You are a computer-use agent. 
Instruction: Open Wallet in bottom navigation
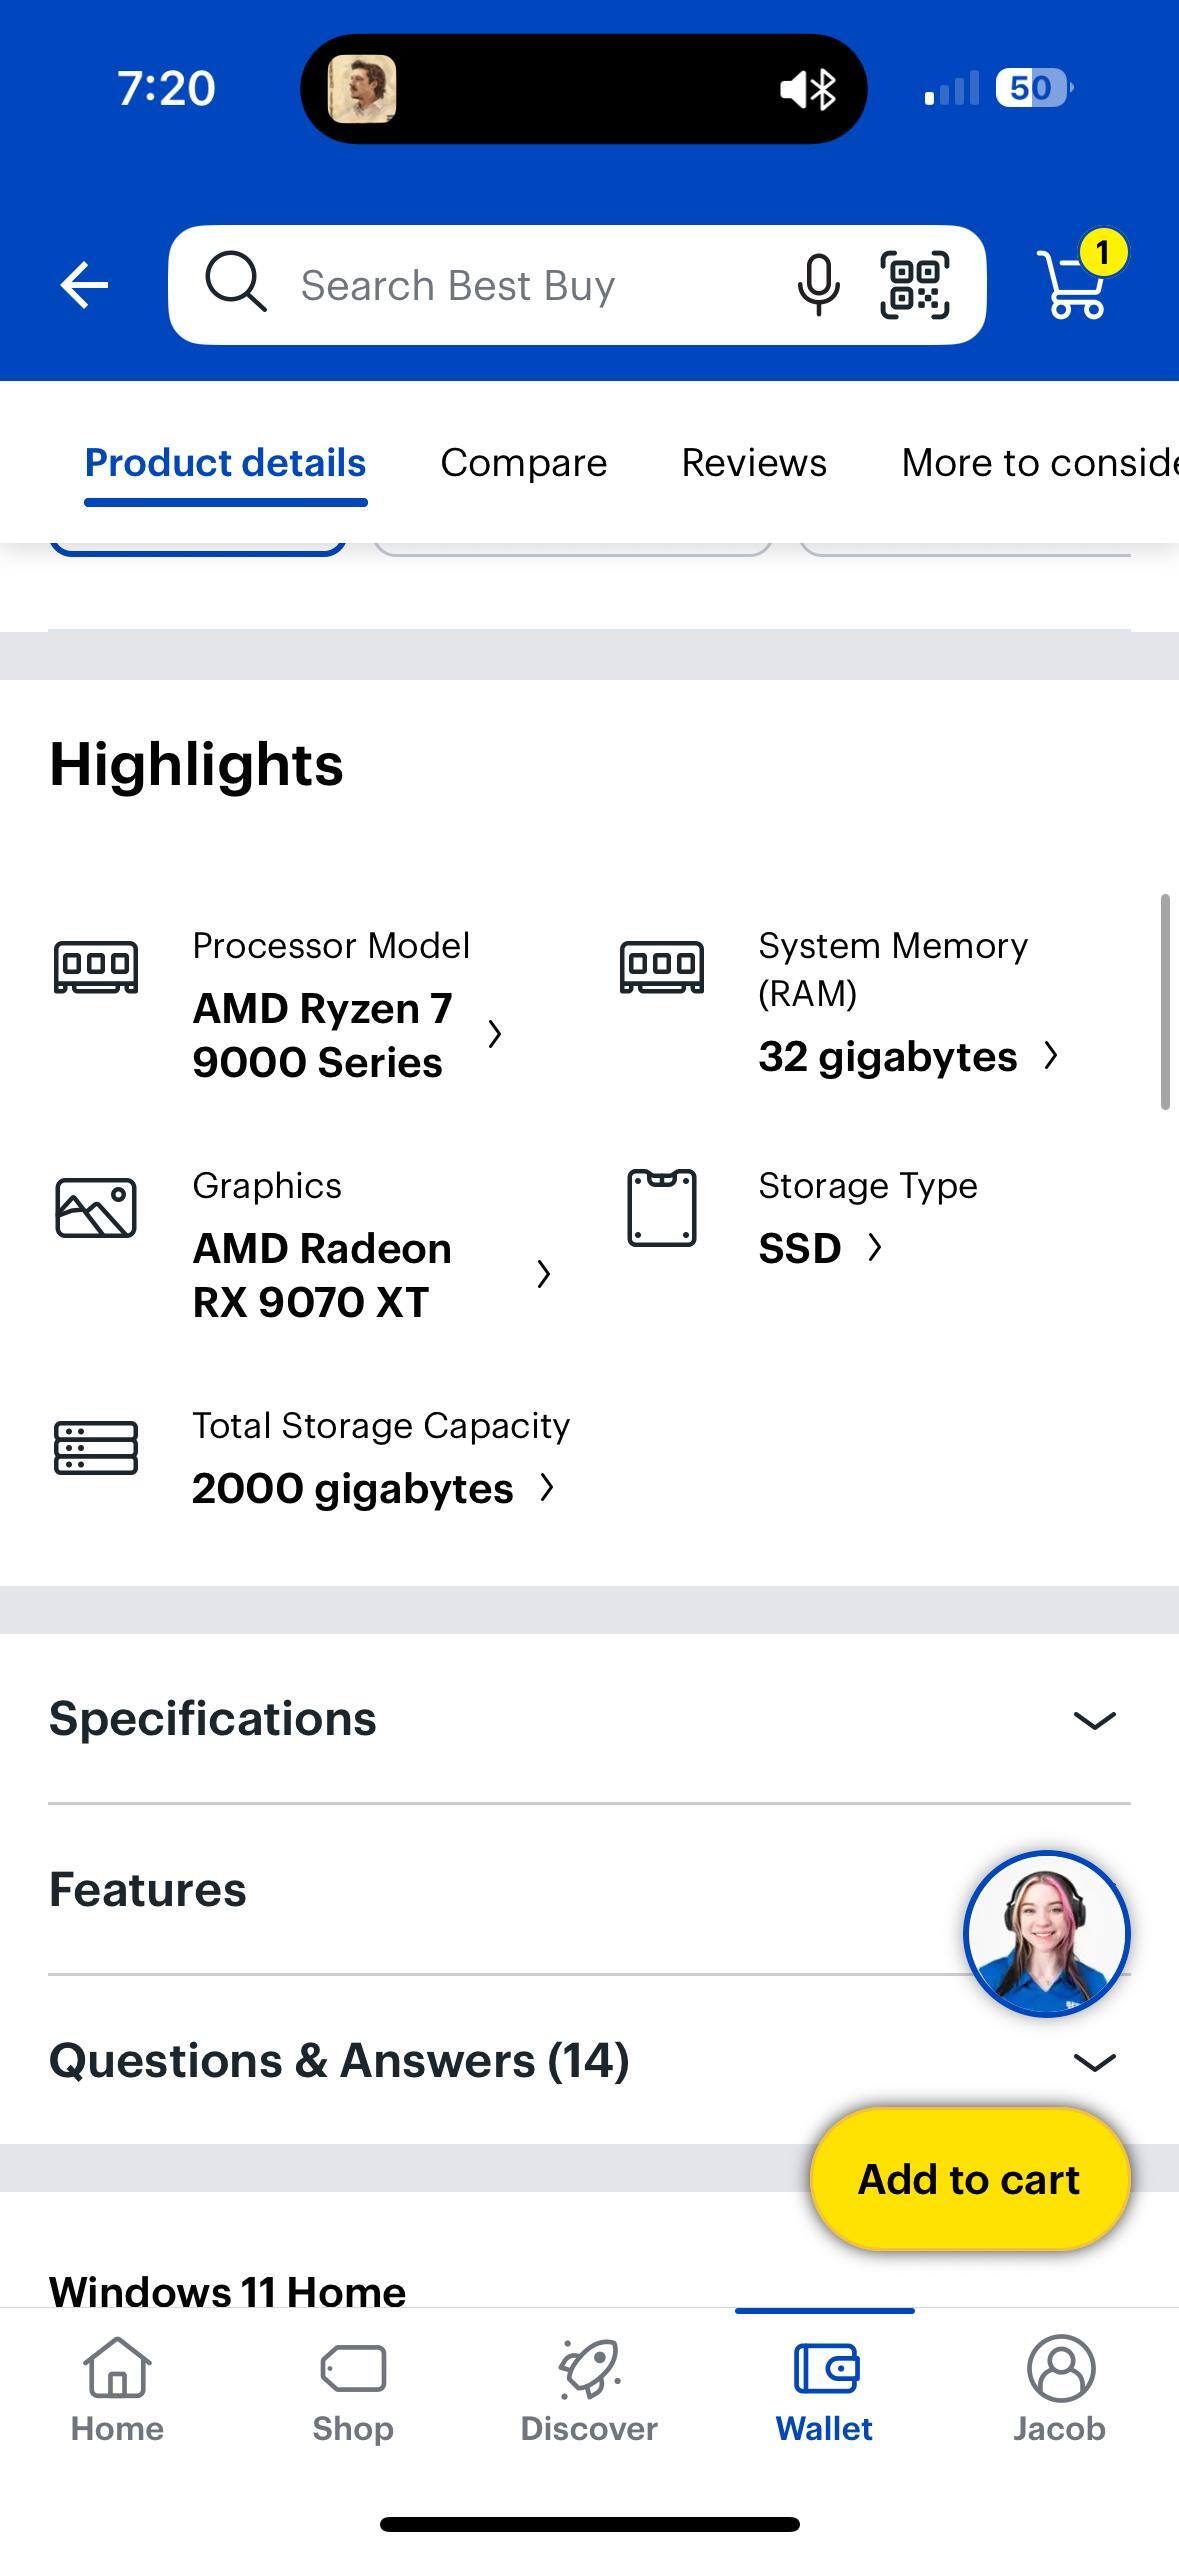pyautogui.click(x=824, y=2390)
